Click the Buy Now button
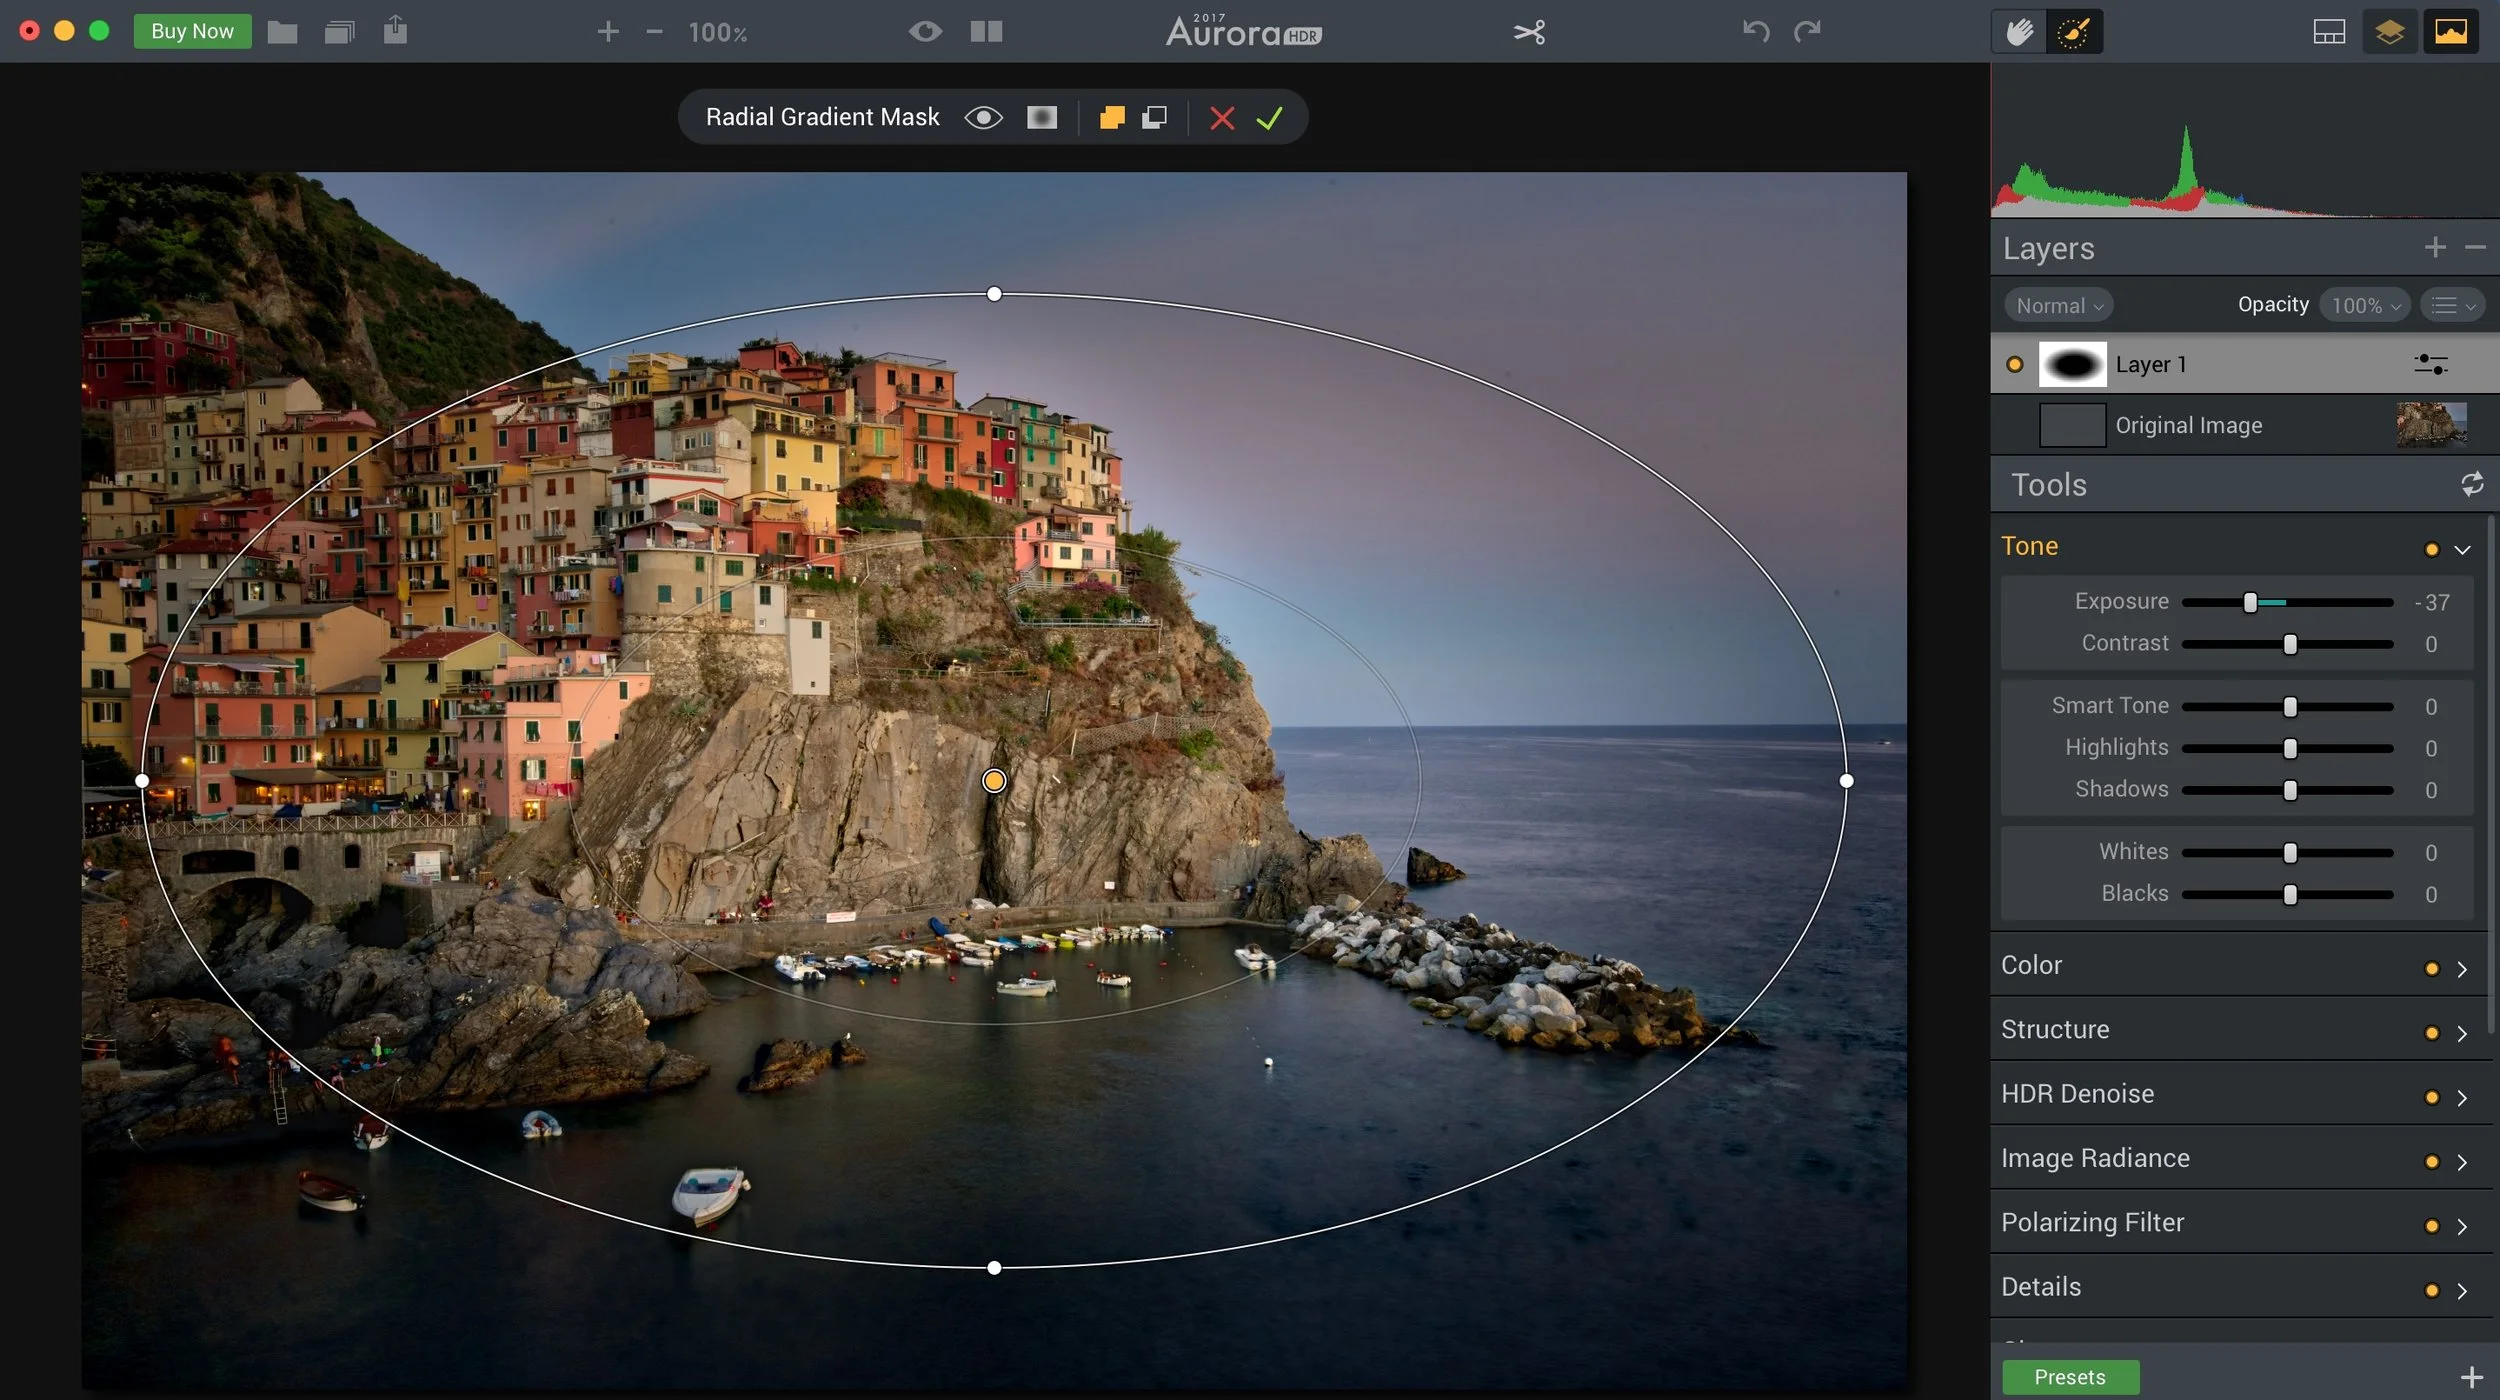The width and height of the screenshot is (2500, 1400). tap(192, 31)
